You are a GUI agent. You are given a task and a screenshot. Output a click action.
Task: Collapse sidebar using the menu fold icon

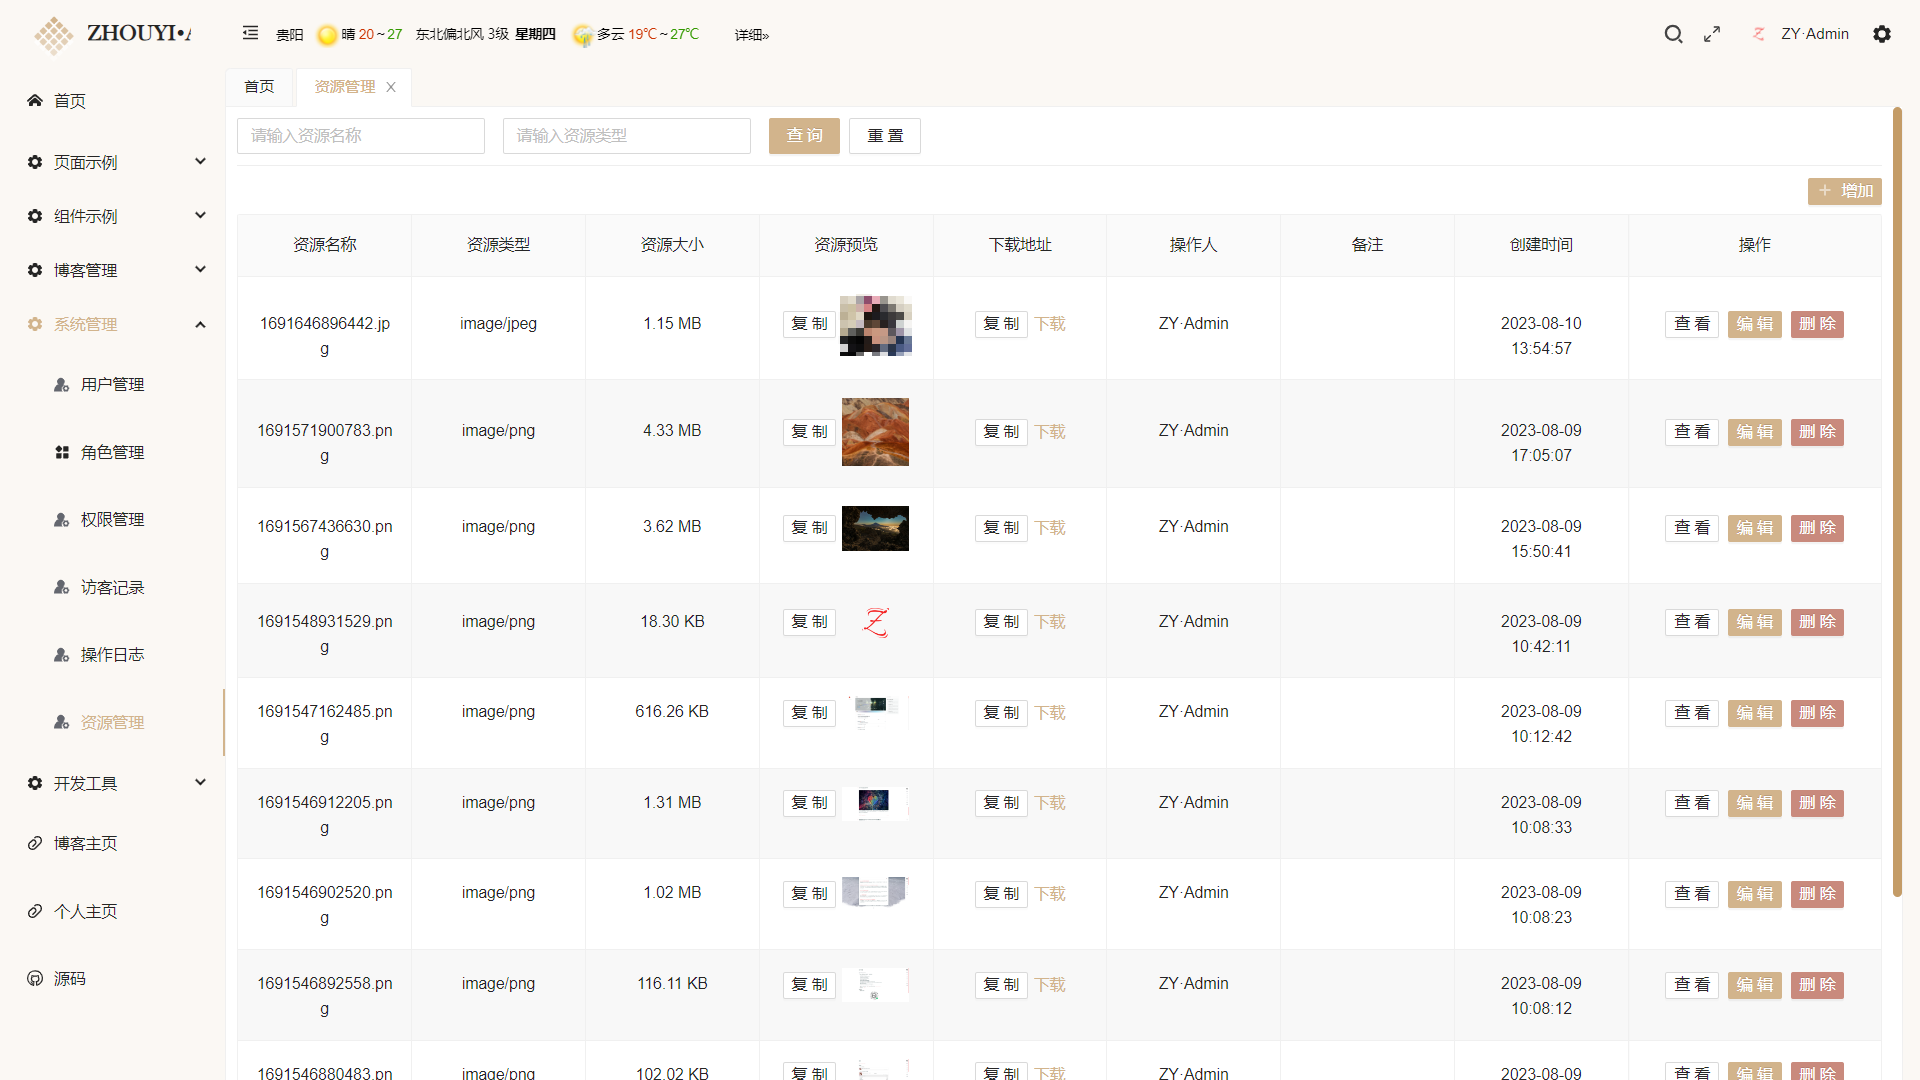[250, 33]
